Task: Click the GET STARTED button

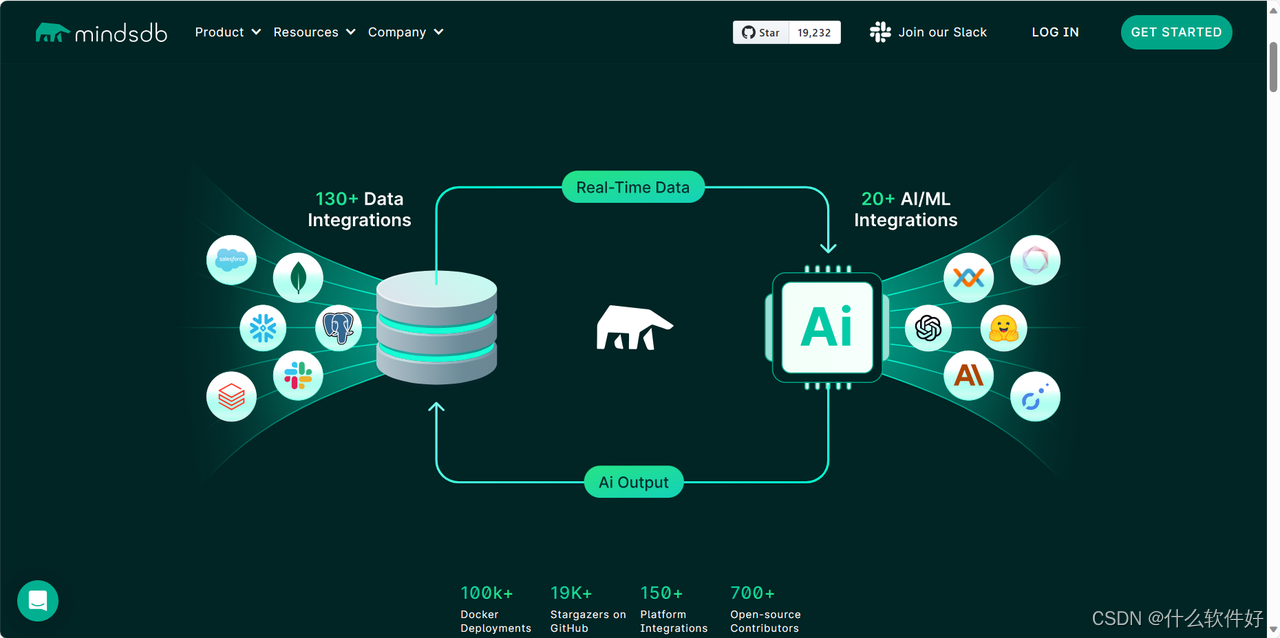Action: [1176, 32]
